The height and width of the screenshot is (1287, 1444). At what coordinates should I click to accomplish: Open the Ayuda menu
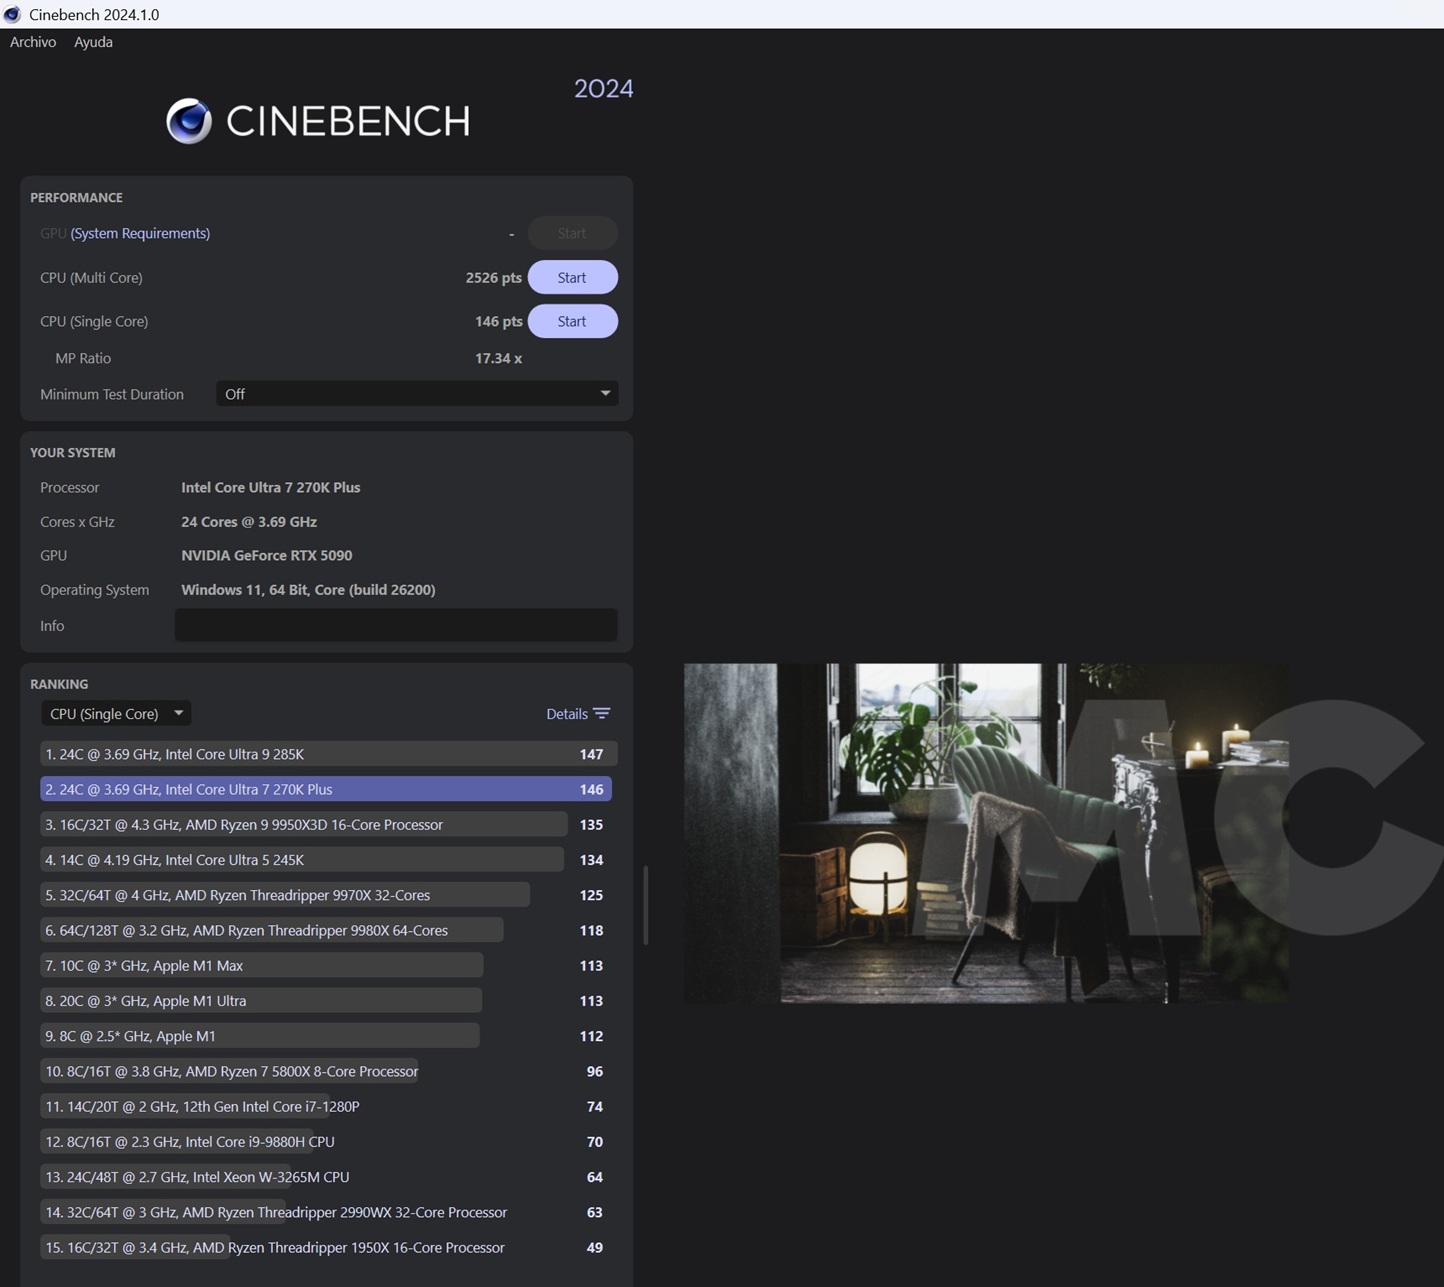pyautogui.click(x=93, y=42)
